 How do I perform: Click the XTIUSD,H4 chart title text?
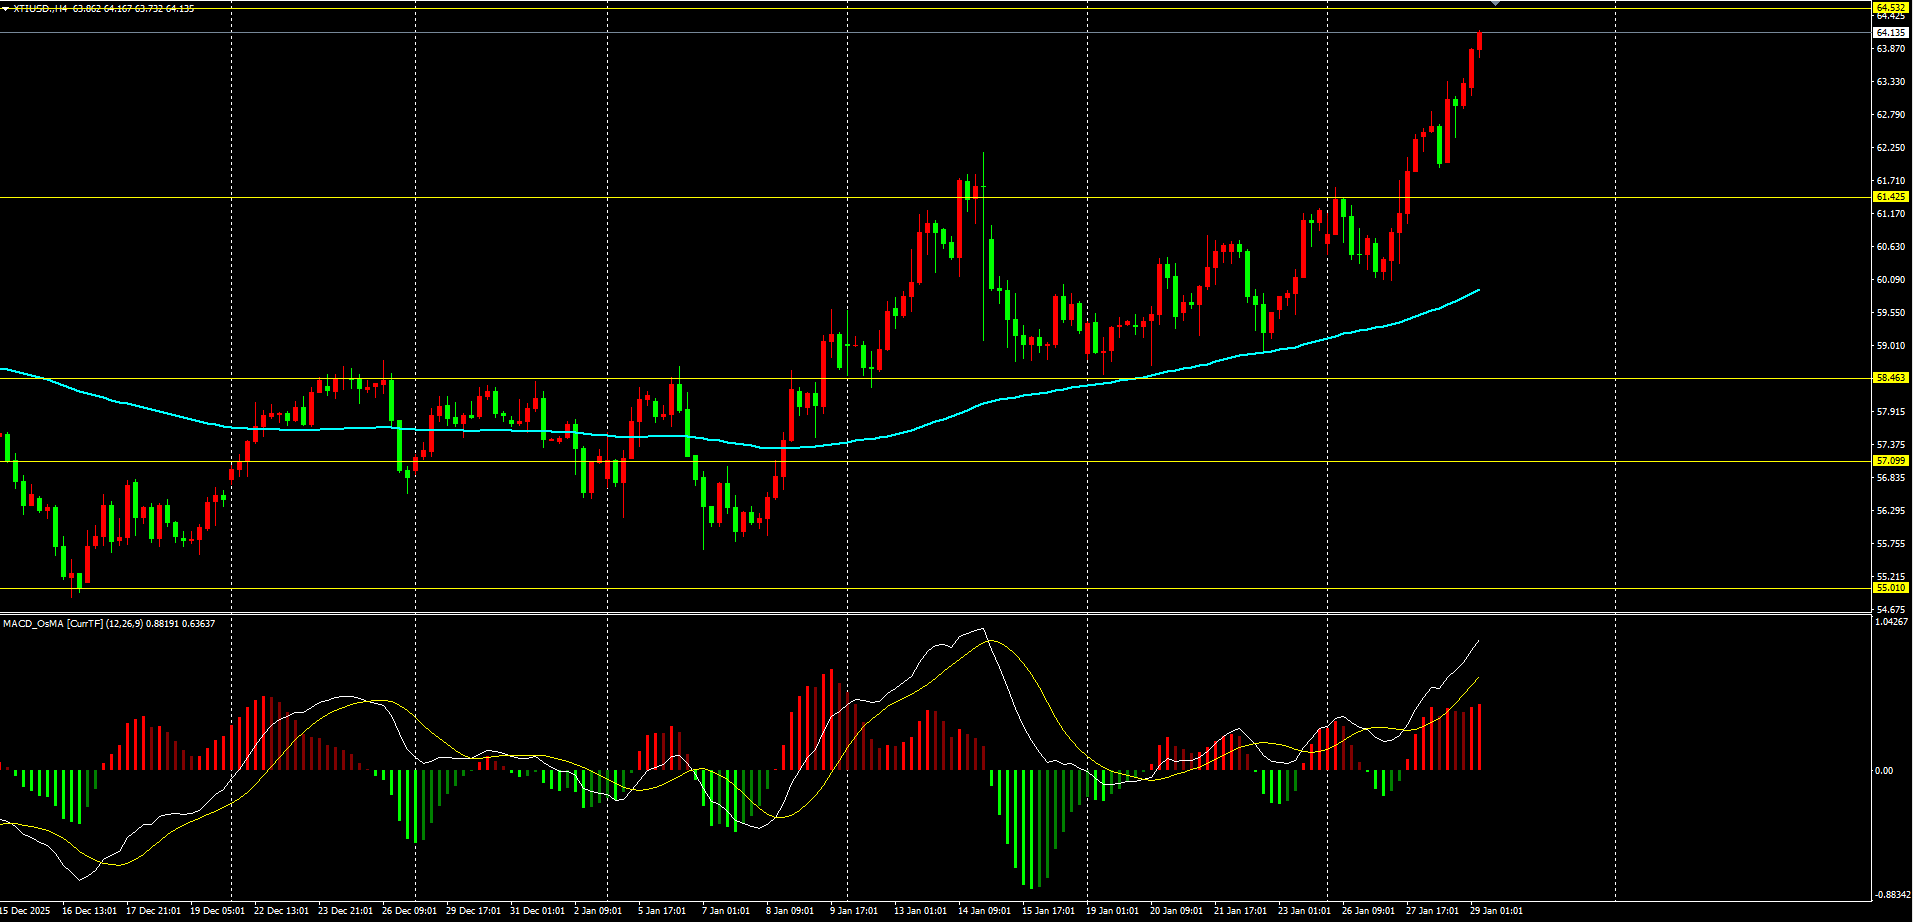pos(41,9)
